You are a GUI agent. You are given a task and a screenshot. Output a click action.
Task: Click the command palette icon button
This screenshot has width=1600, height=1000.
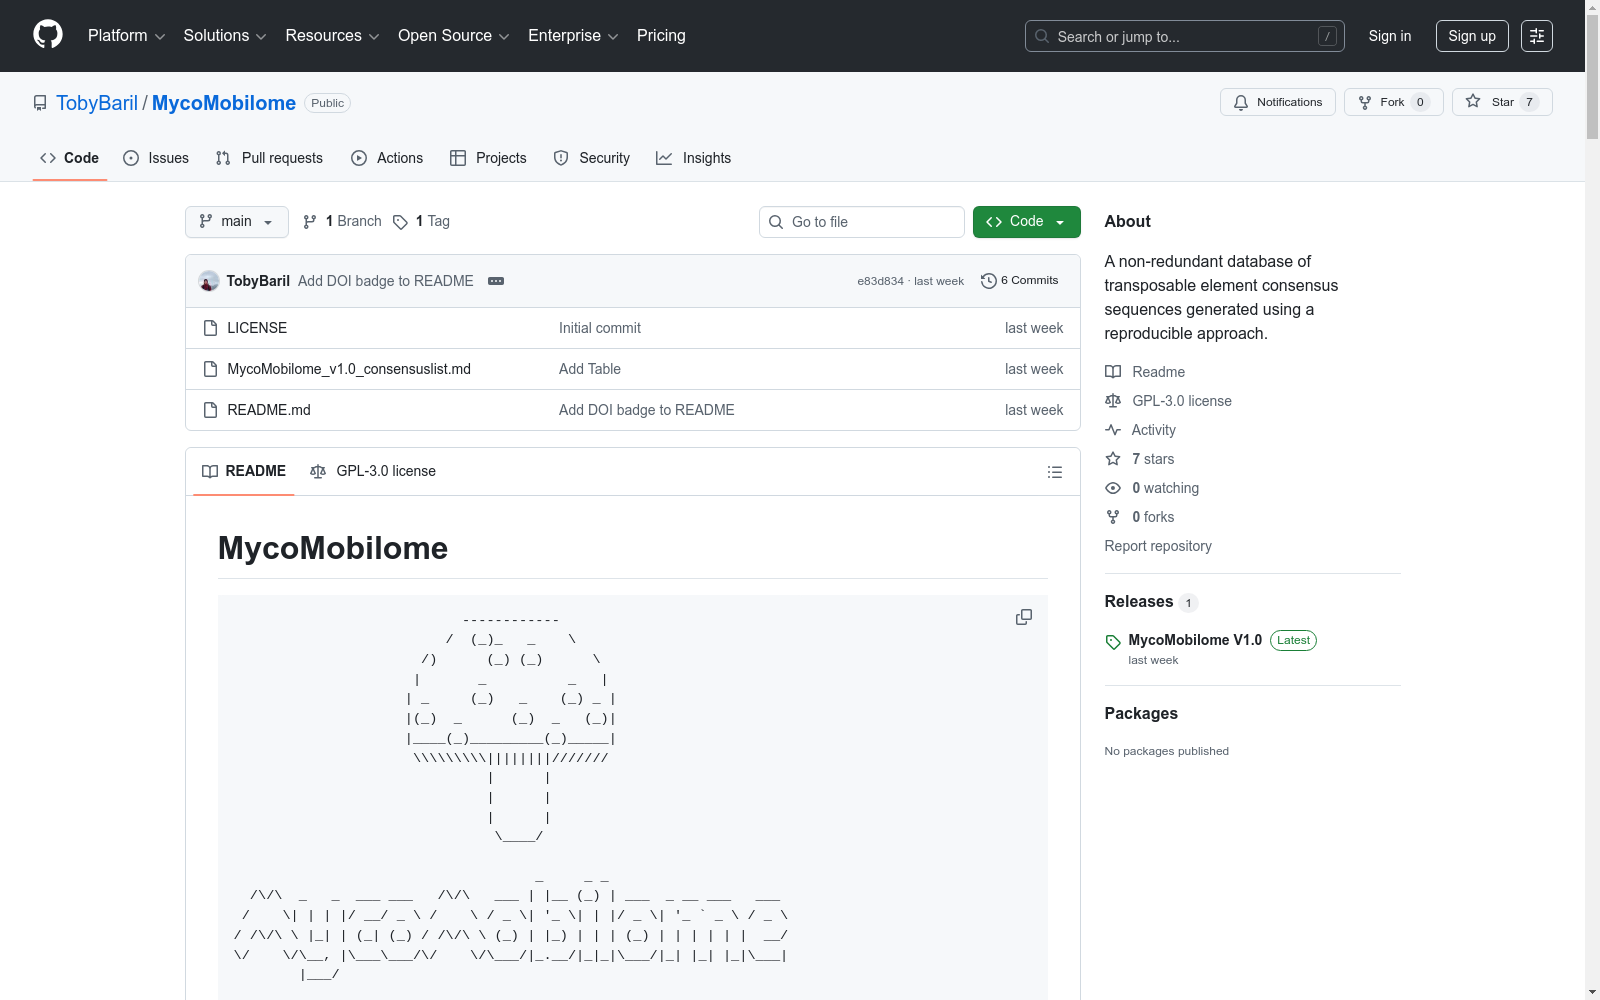coord(1536,36)
